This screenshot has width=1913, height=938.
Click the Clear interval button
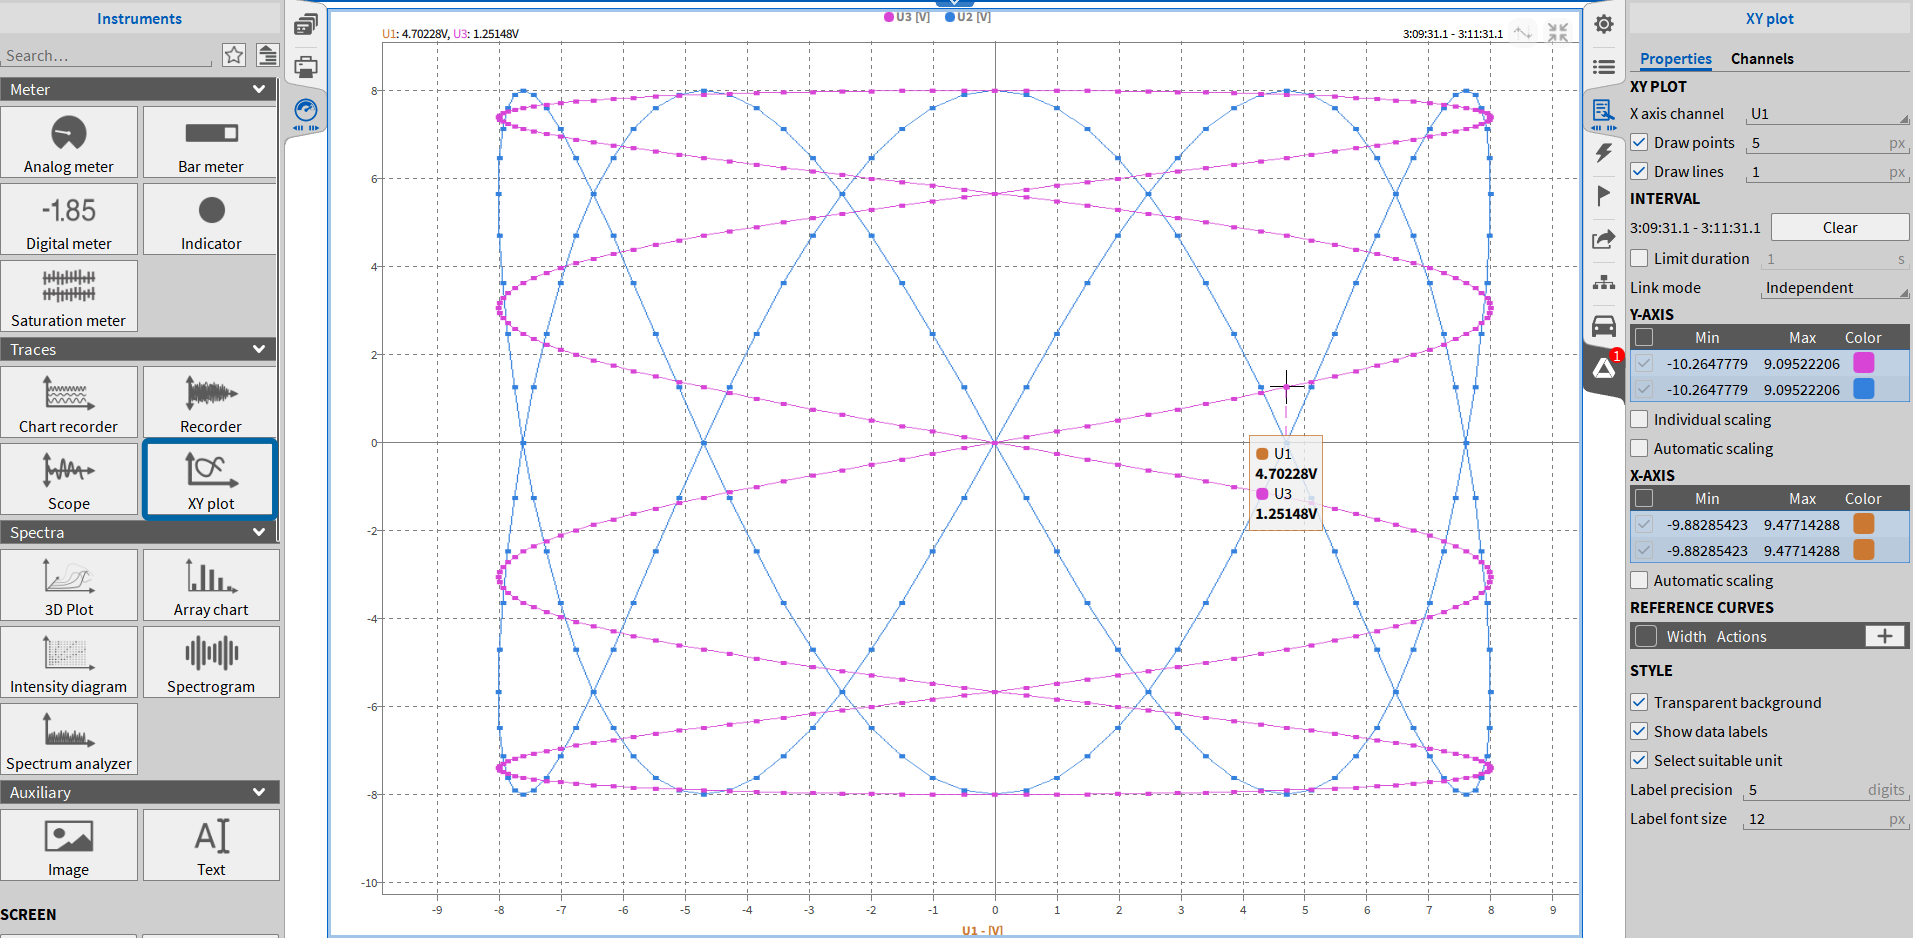[x=1839, y=227]
